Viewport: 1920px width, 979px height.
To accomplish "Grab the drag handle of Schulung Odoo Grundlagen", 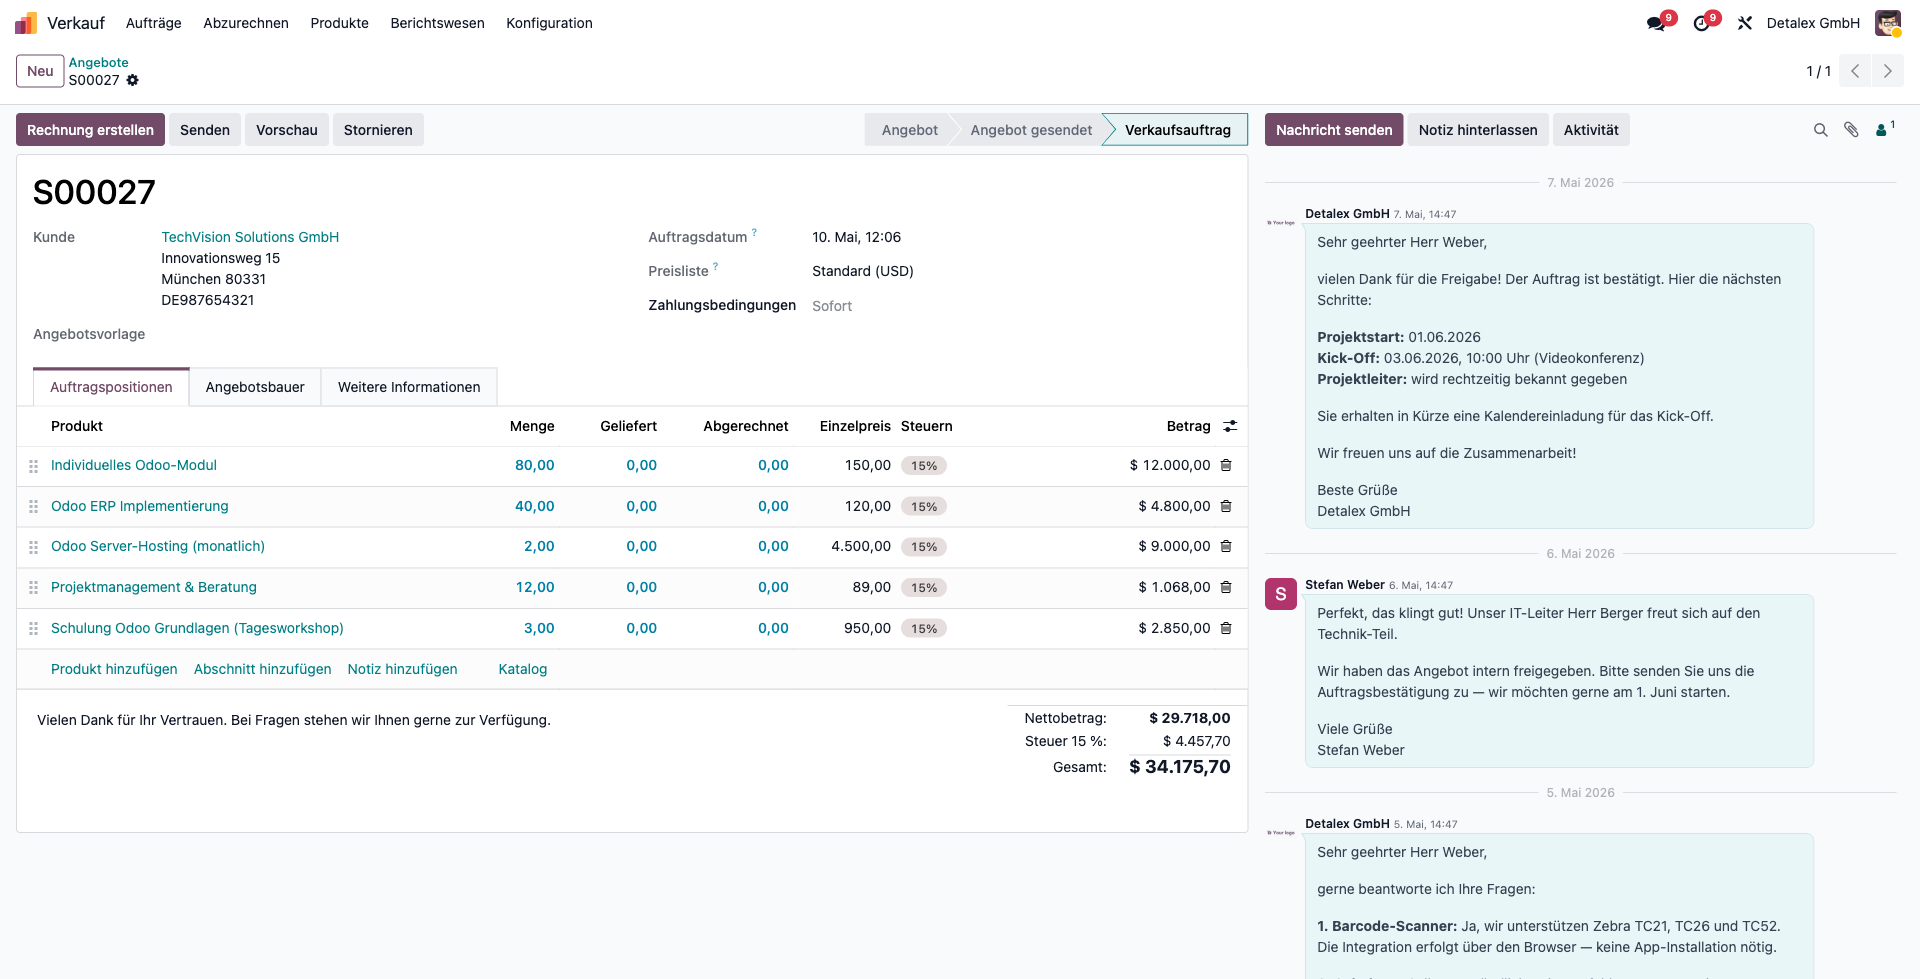I will click(x=33, y=629).
